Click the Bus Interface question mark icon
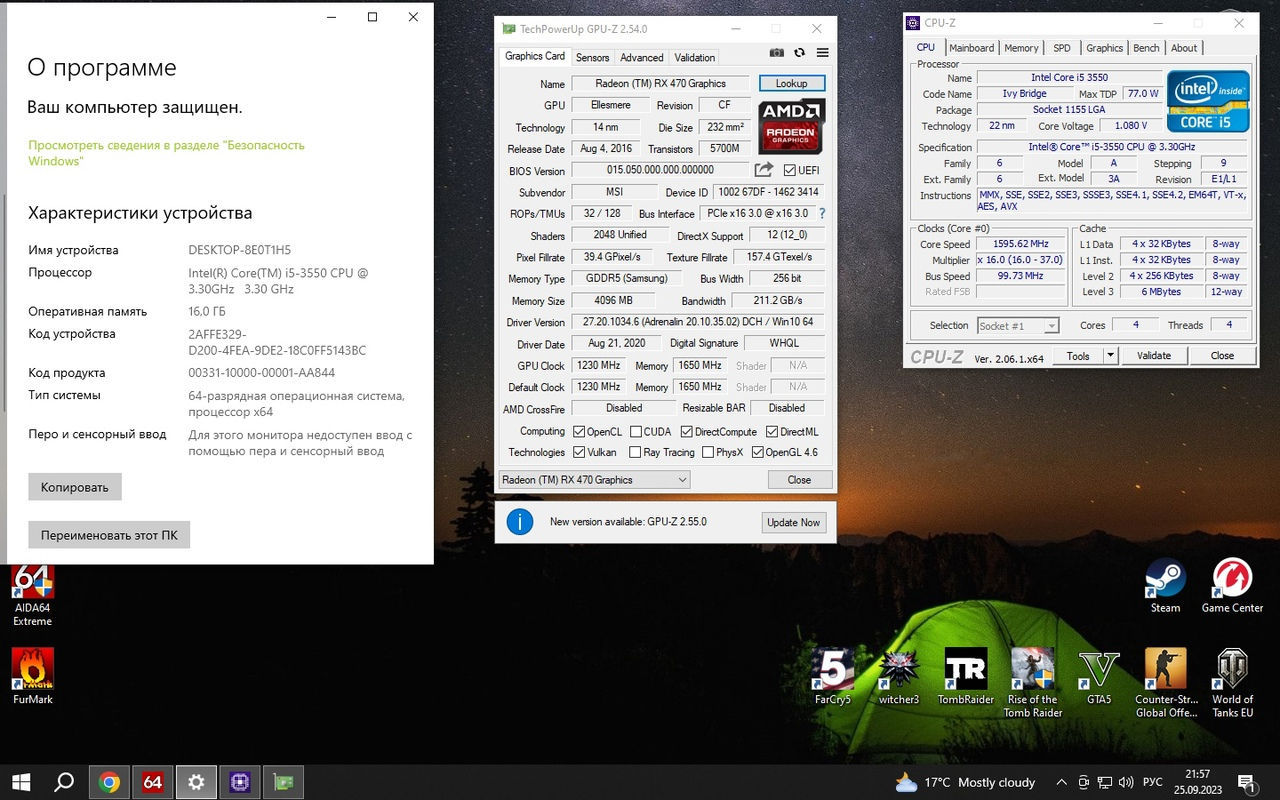 click(822, 213)
